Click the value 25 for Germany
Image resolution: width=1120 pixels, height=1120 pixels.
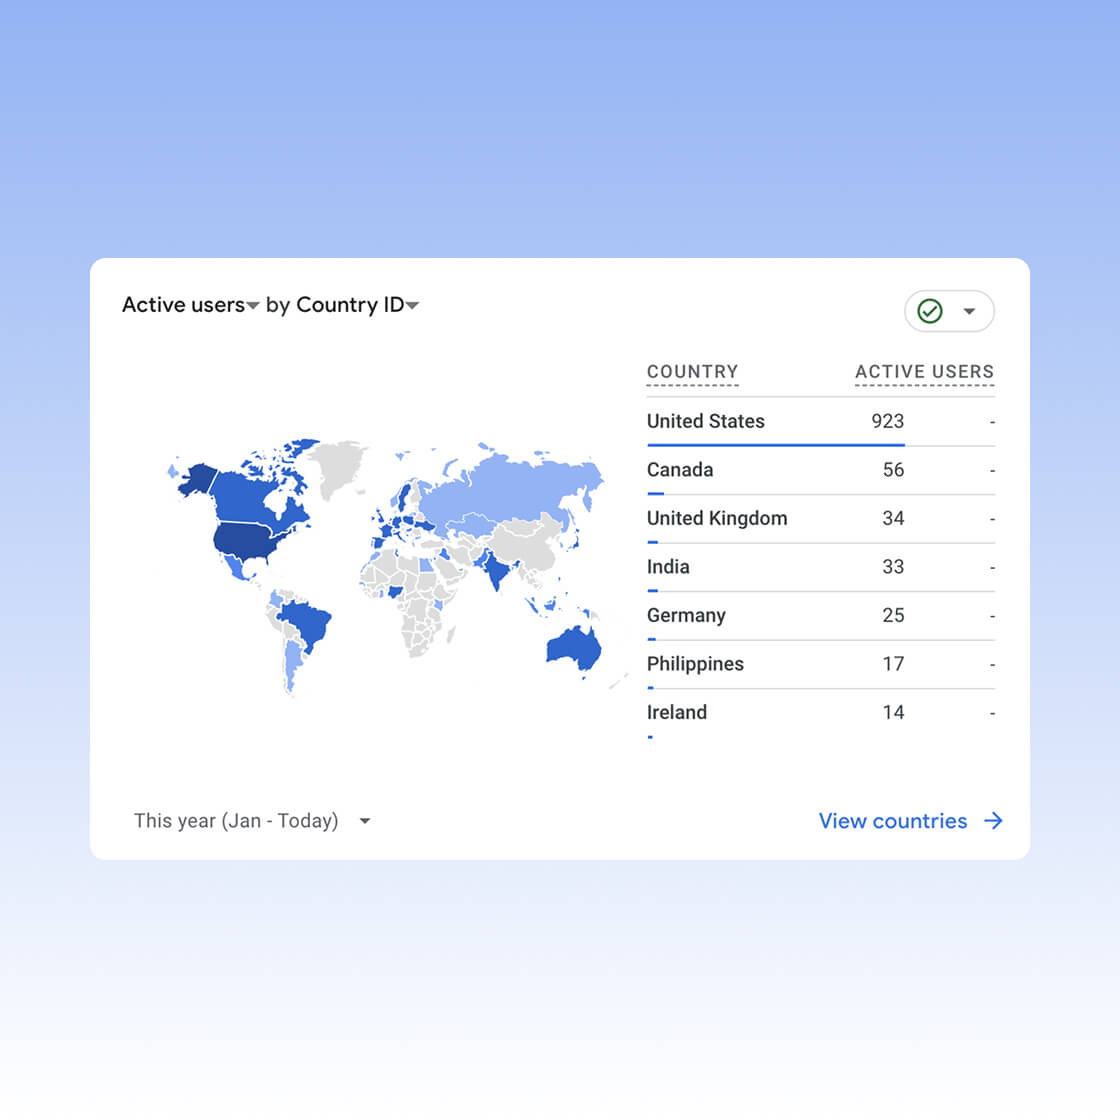tap(893, 616)
